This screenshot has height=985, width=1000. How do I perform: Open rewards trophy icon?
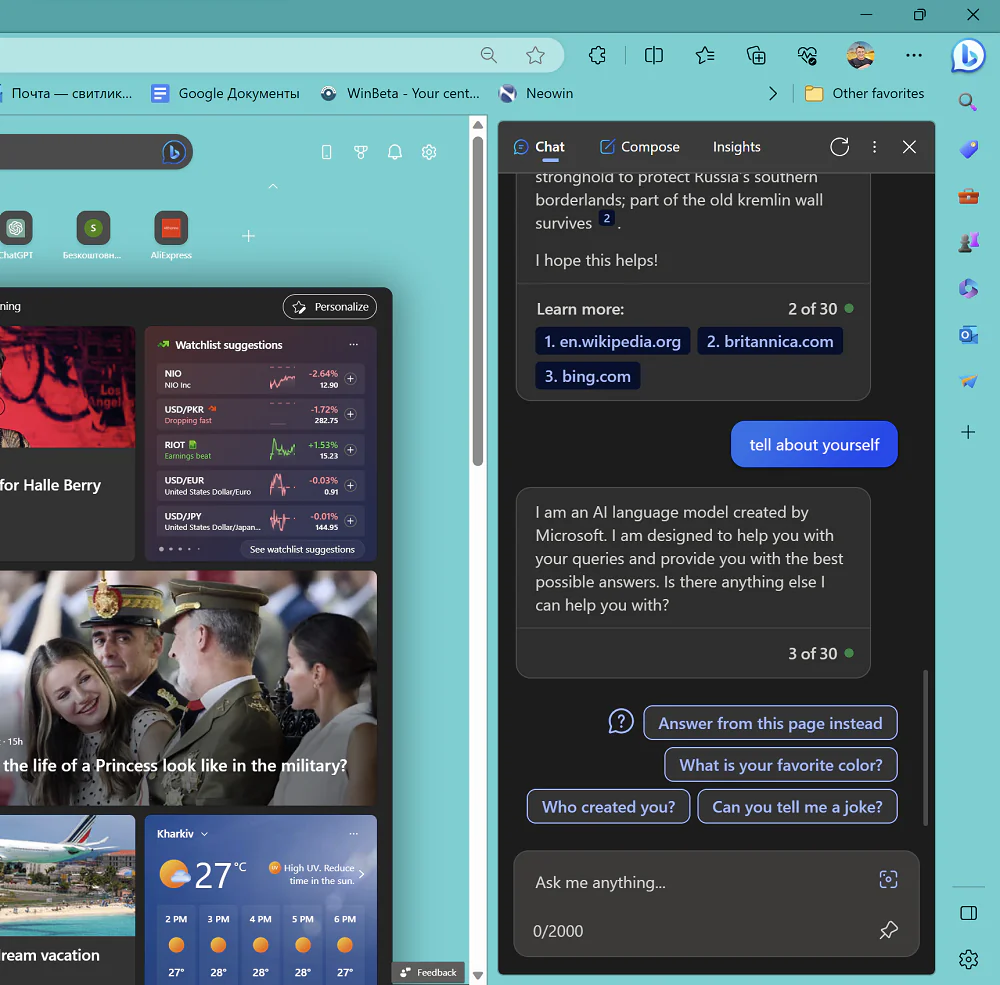[361, 152]
